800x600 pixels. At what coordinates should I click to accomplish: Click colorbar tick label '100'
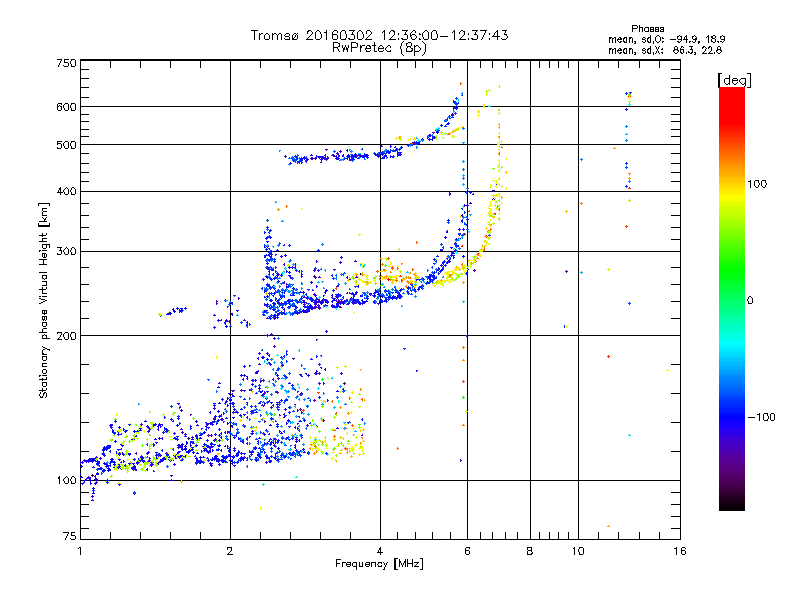757,184
